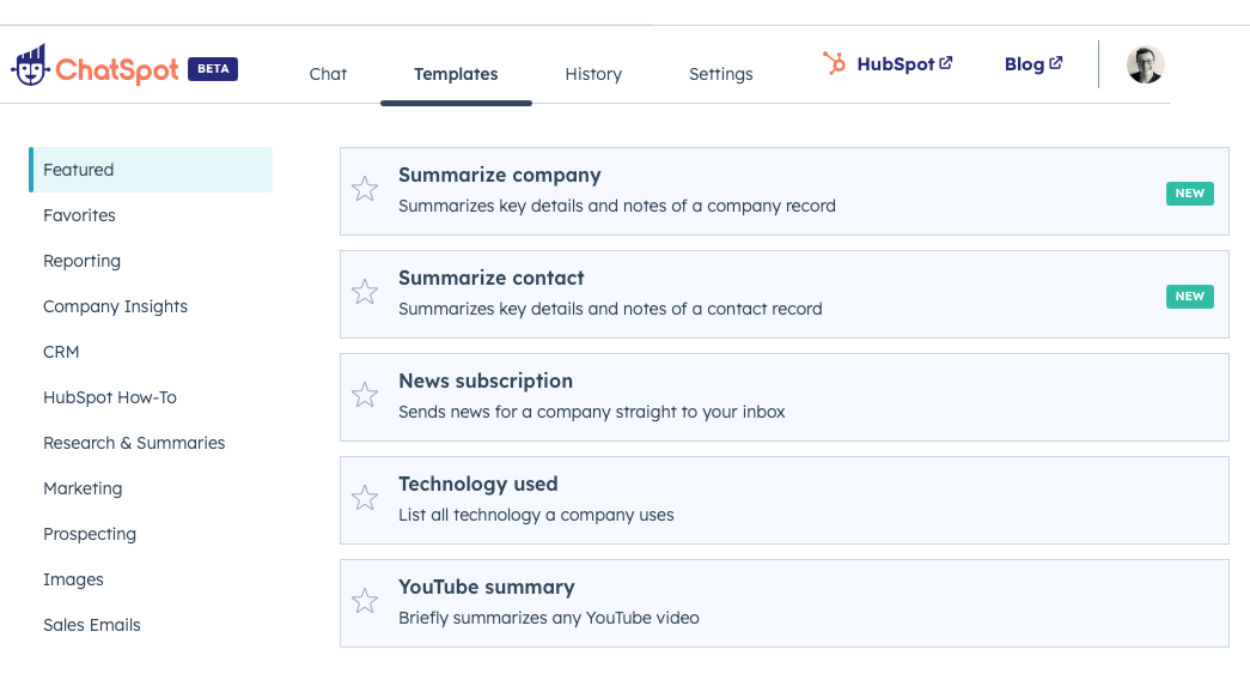
Task: Click the ChatSpot mascot logo icon
Action: (30, 65)
